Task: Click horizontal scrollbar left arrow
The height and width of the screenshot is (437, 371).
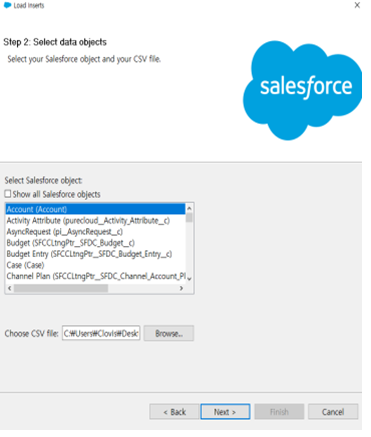Action: pos(10,288)
